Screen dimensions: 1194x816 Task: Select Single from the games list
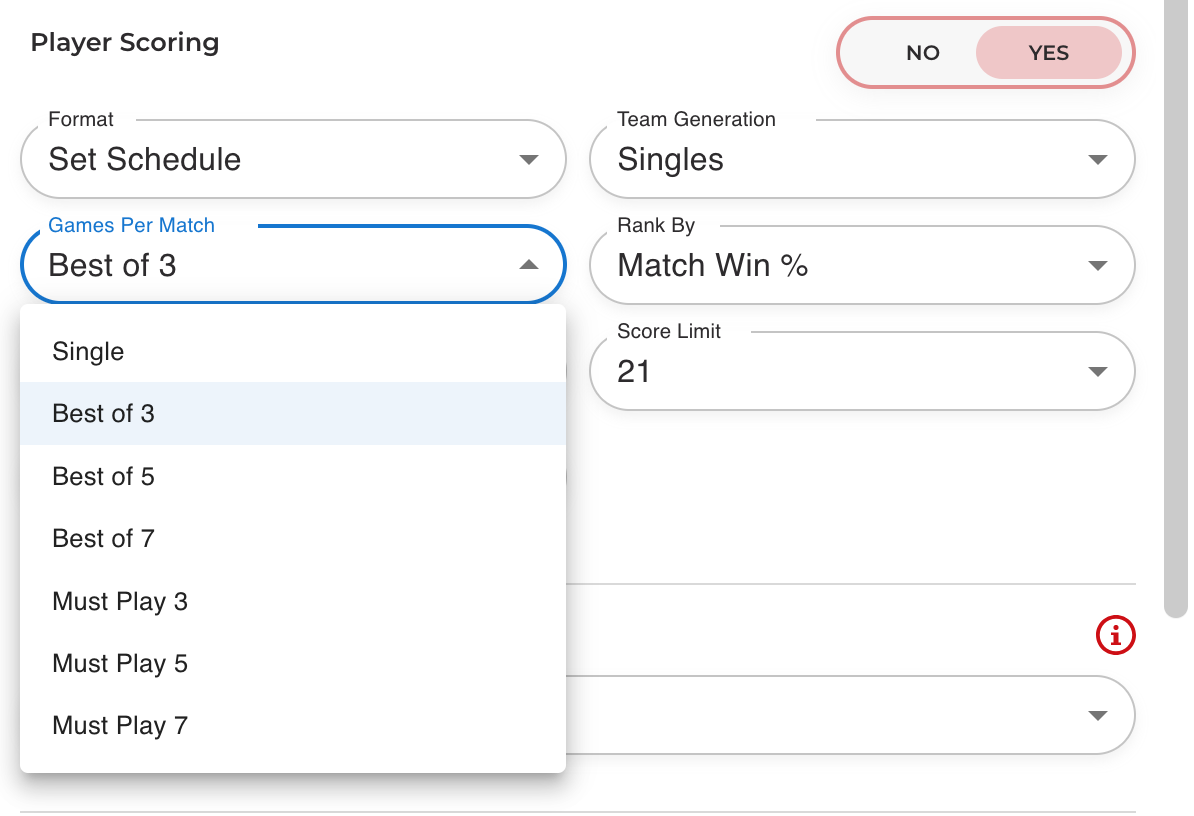point(89,352)
